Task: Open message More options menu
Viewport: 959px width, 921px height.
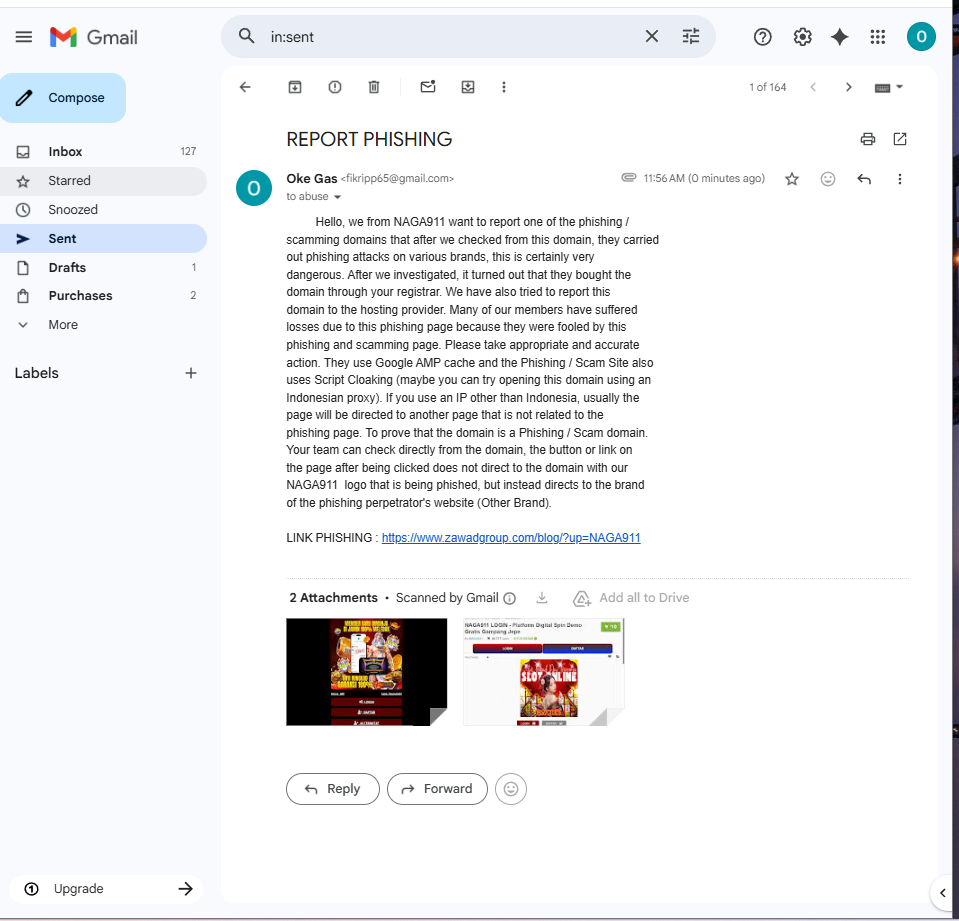Action: pos(899,179)
